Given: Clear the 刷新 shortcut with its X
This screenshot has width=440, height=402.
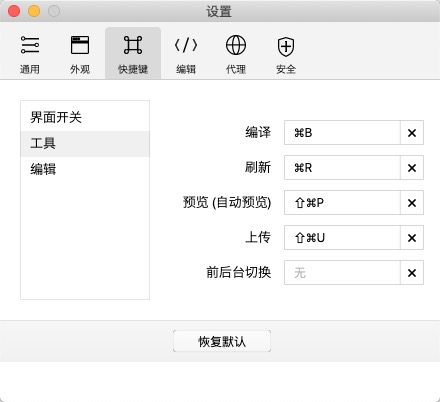Looking at the screenshot, I should coord(412,168).
